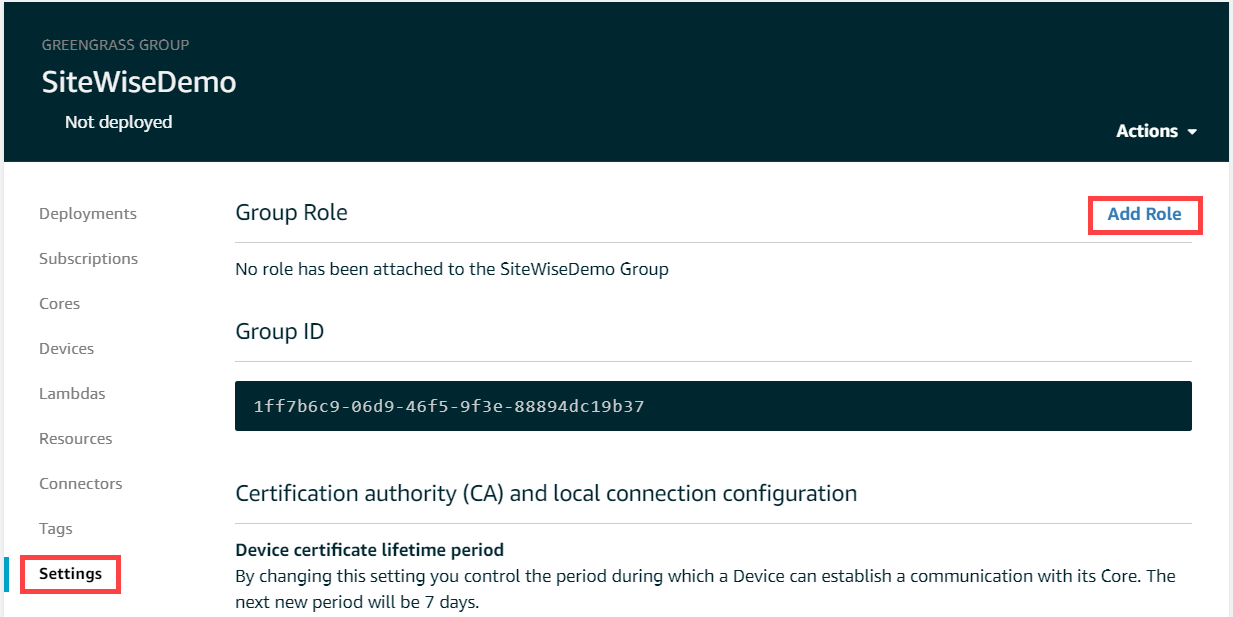Open the Subscriptions section
The width and height of the screenshot is (1233, 617).
pyautogui.click(x=89, y=259)
